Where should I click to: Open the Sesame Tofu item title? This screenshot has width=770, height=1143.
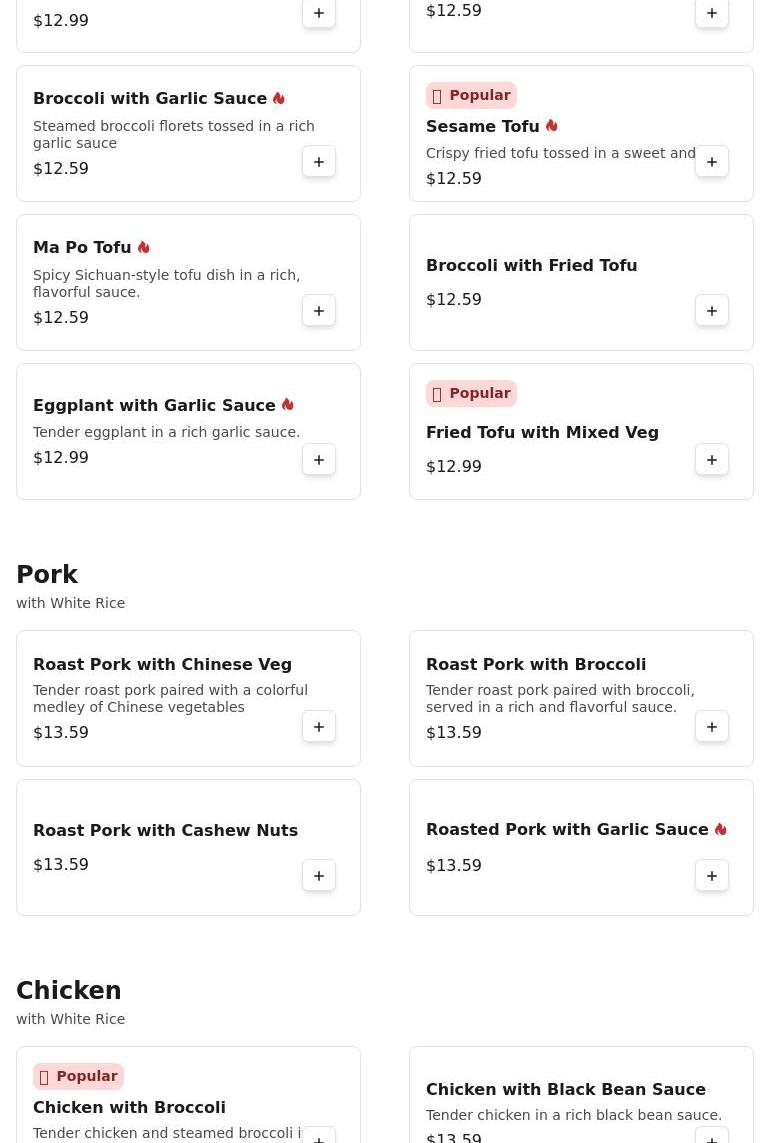[x=482, y=126]
